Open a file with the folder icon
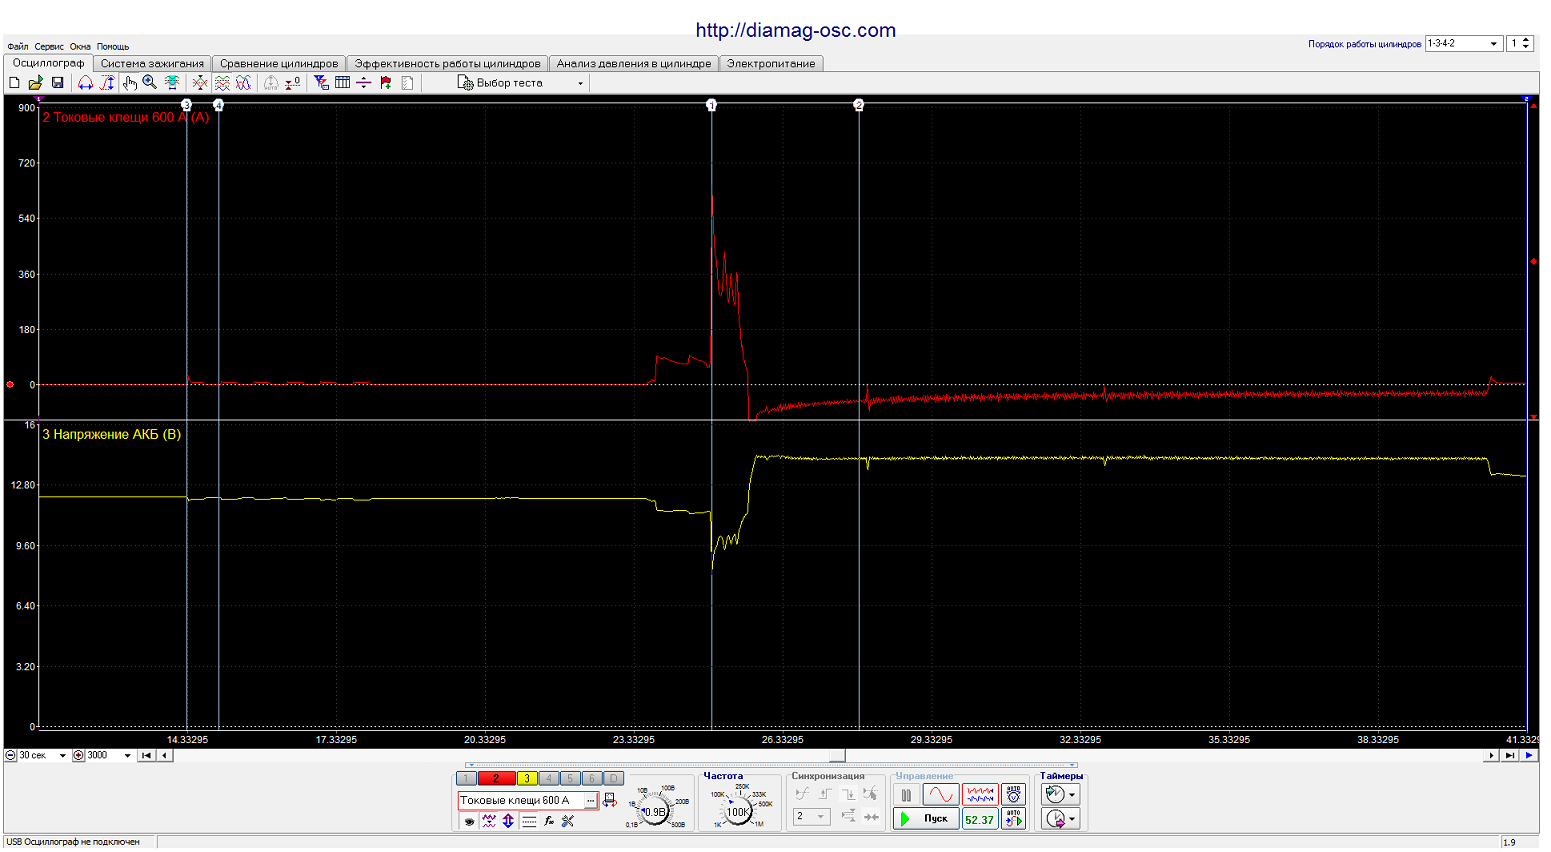The image size is (1551, 852). click(35, 83)
